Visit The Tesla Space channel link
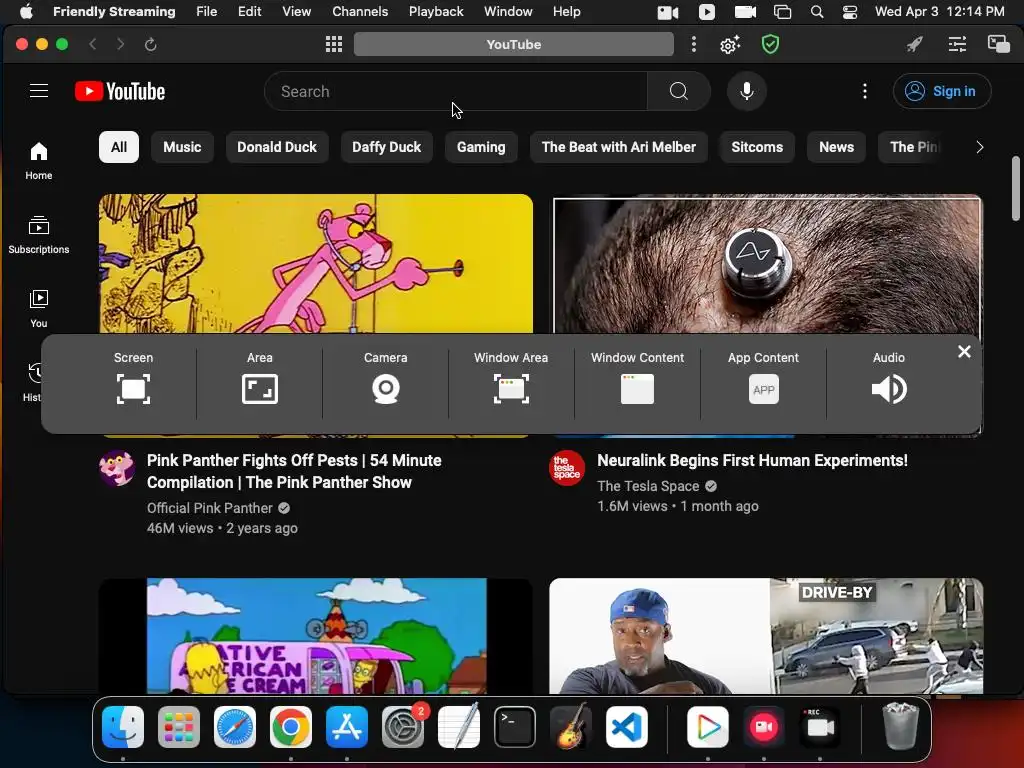1024x768 pixels. (648, 486)
